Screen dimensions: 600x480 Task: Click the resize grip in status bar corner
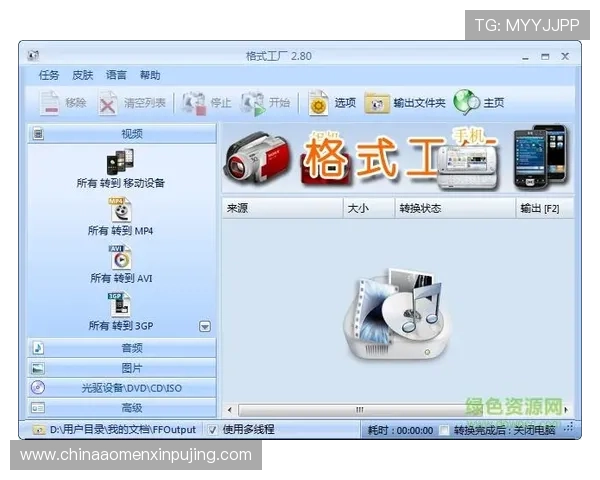(569, 427)
